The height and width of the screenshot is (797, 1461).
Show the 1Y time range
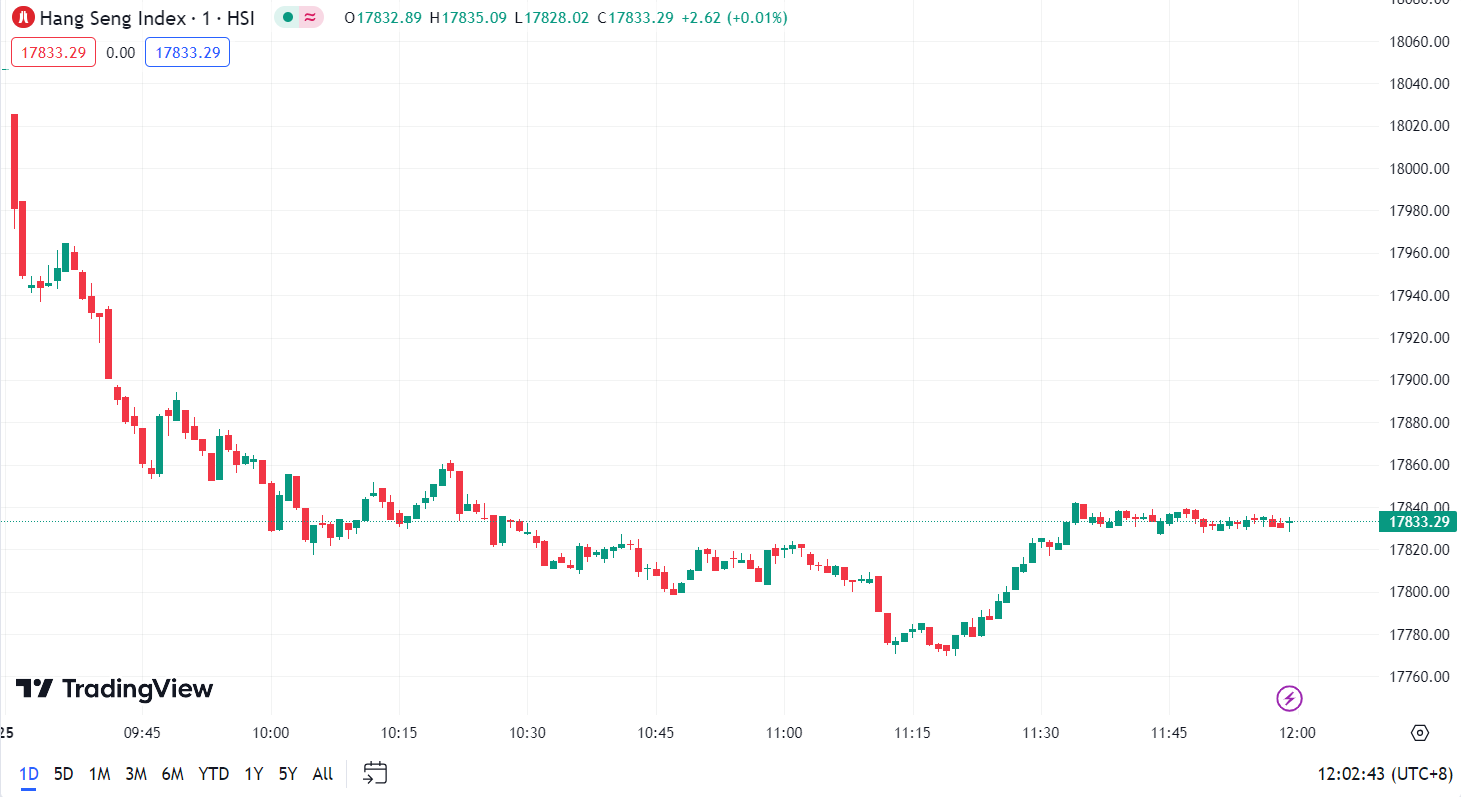tap(254, 773)
